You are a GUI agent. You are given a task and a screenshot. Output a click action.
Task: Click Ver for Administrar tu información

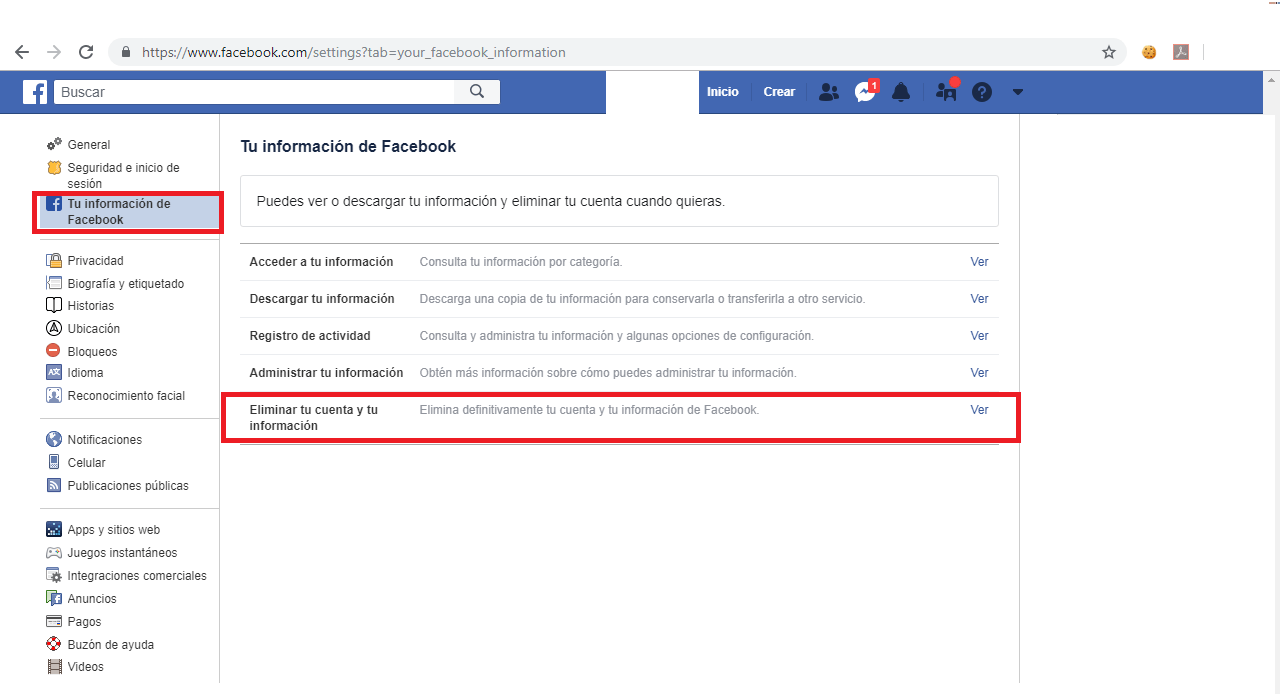979,373
